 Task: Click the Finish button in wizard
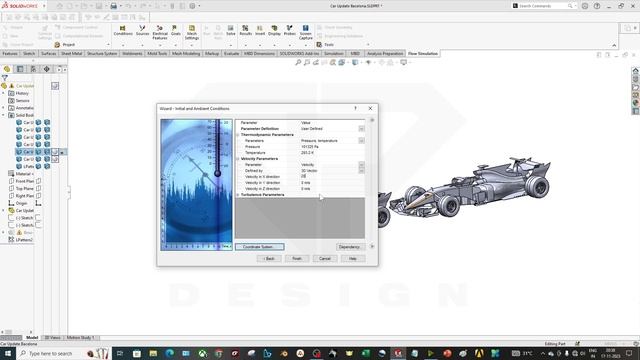pos(297,258)
